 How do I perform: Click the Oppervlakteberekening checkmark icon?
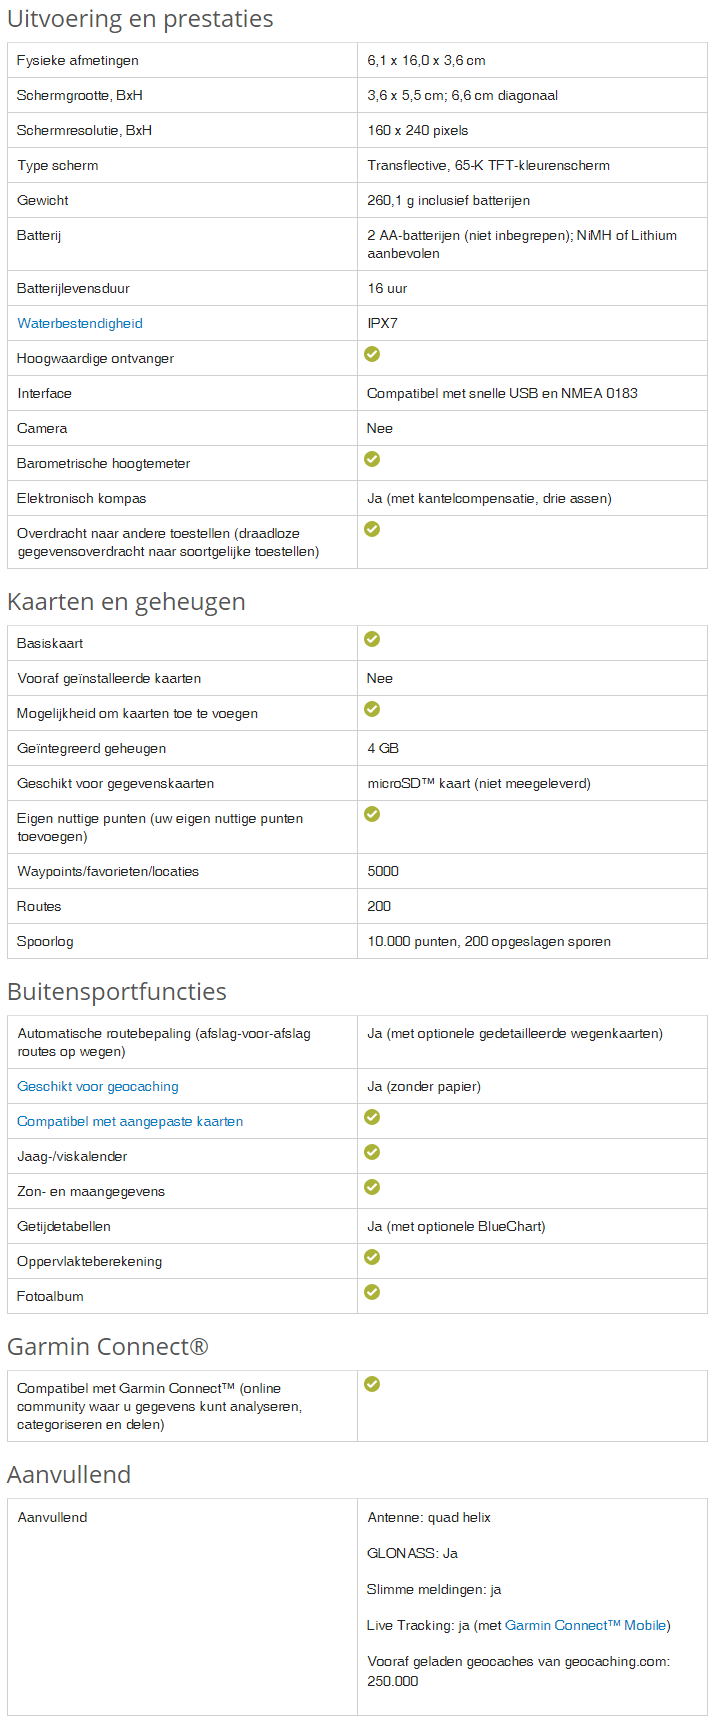pos(372,1257)
